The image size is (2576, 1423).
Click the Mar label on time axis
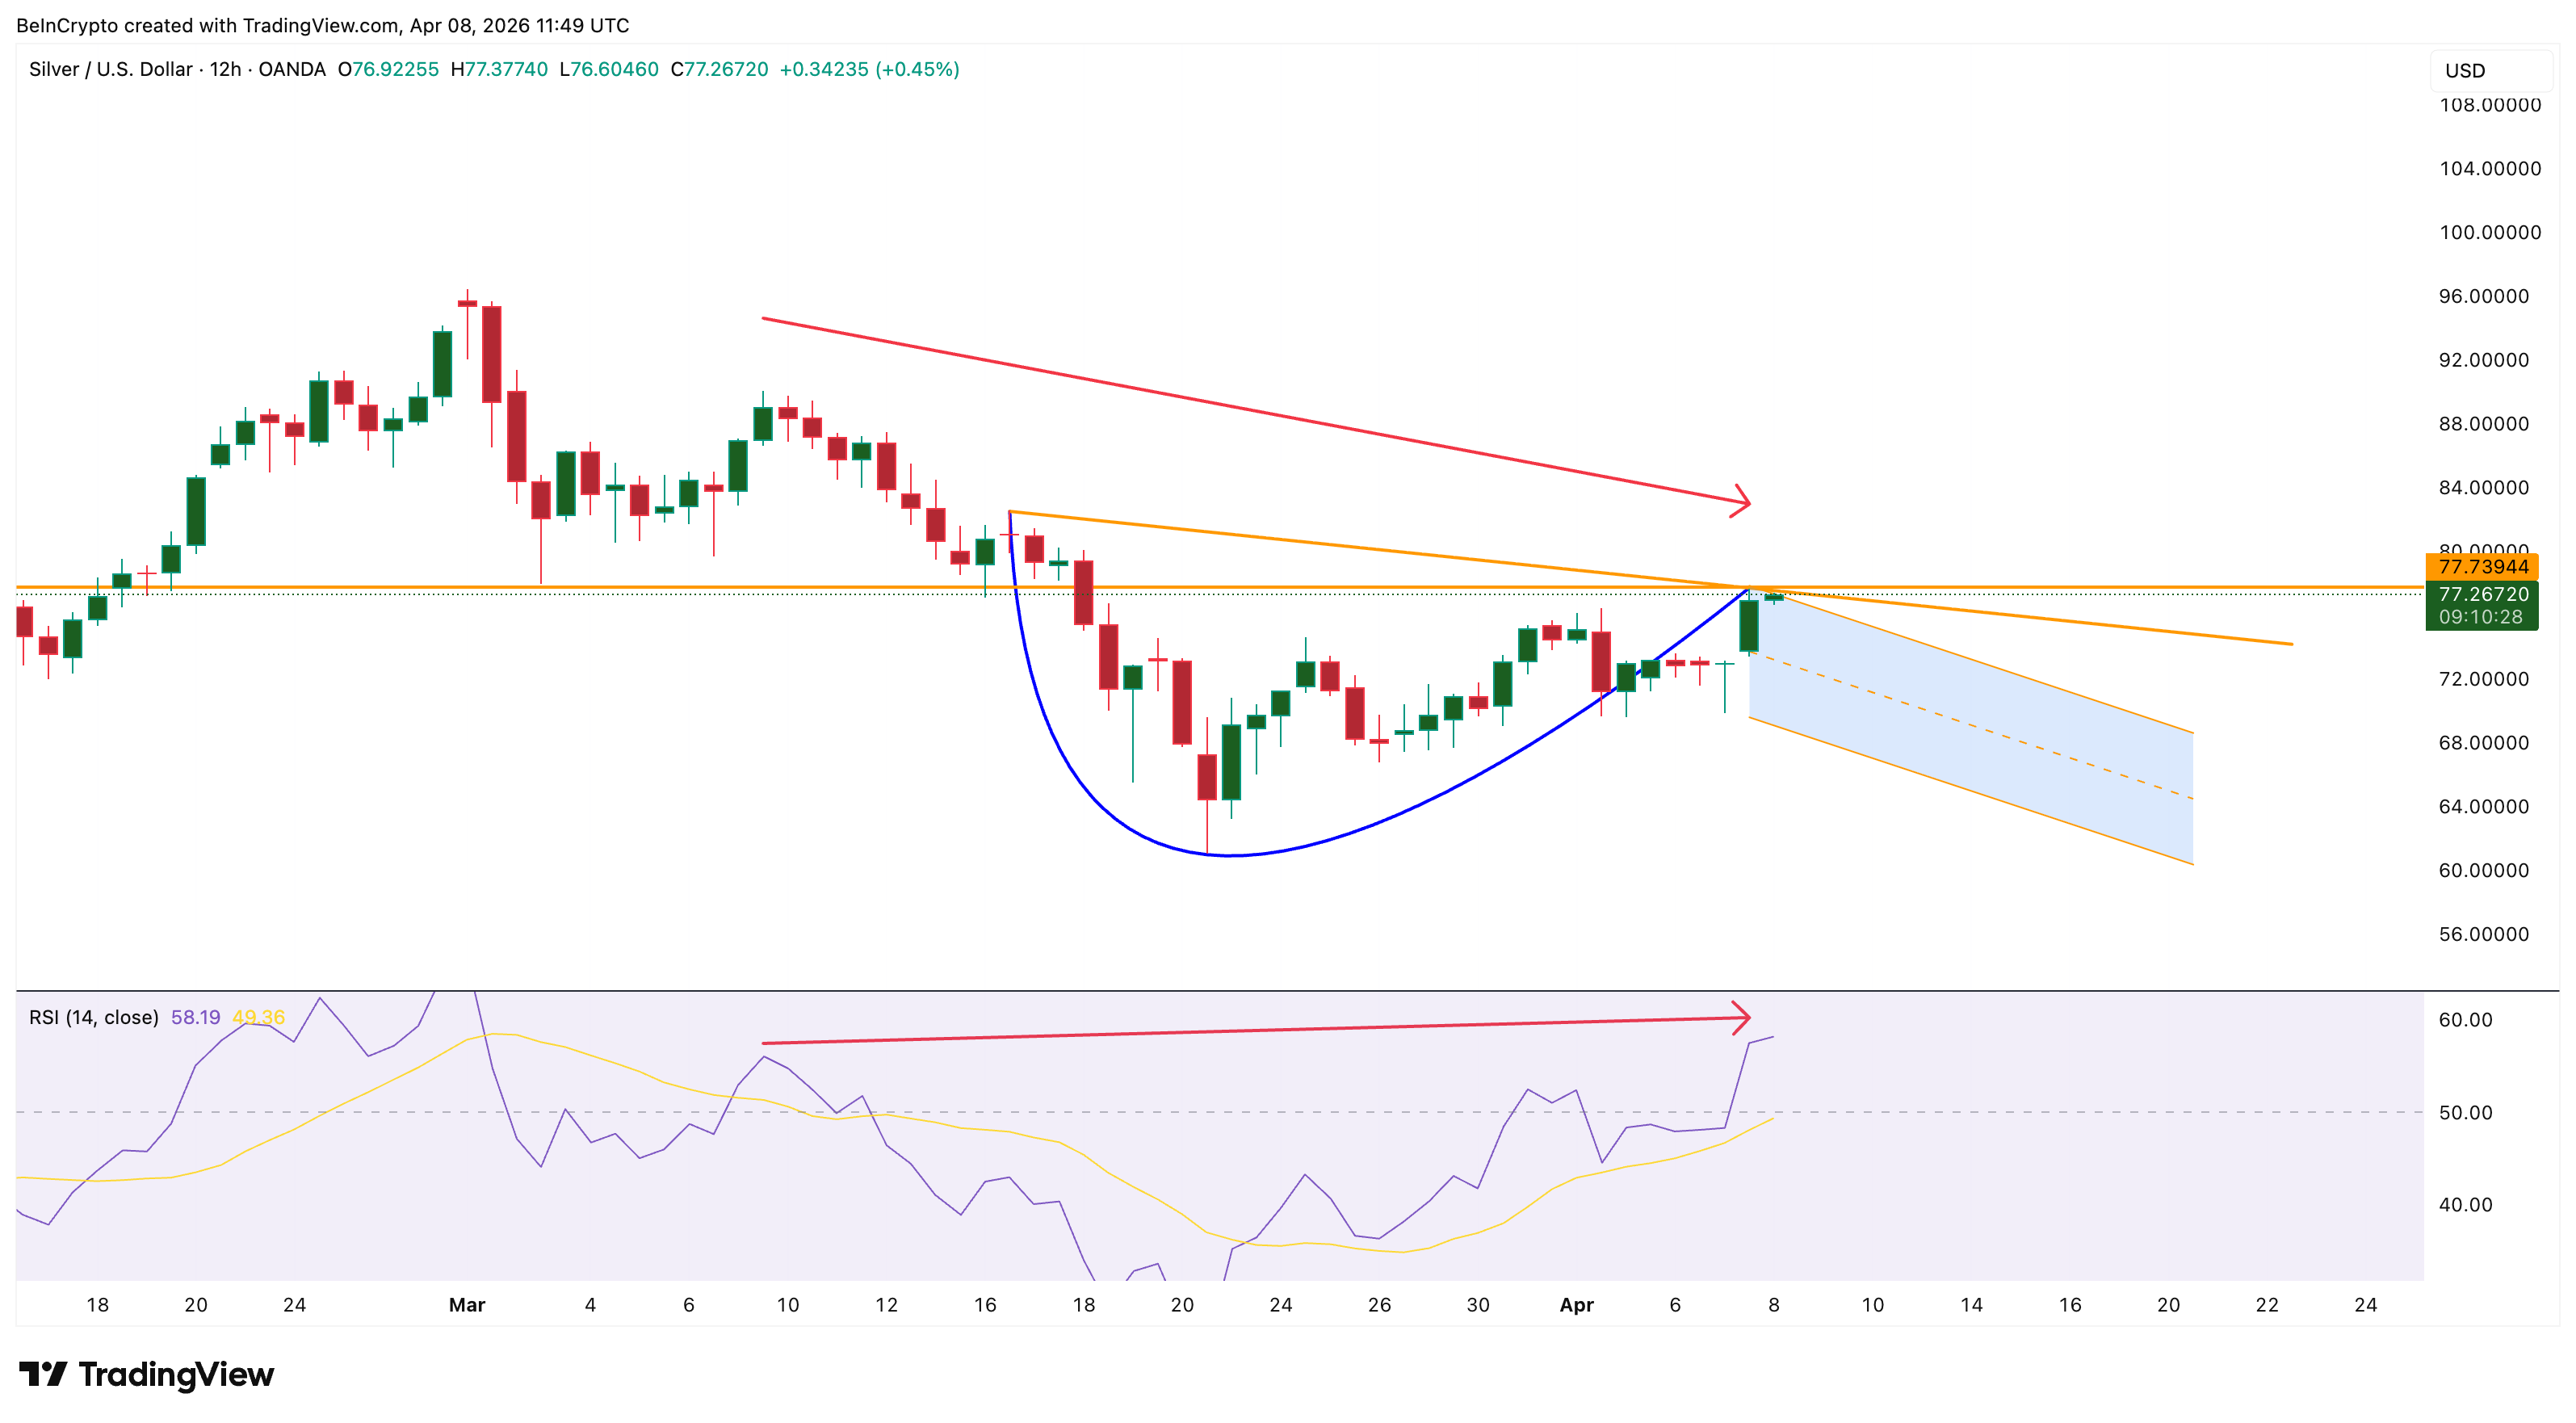click(467, 1304)
